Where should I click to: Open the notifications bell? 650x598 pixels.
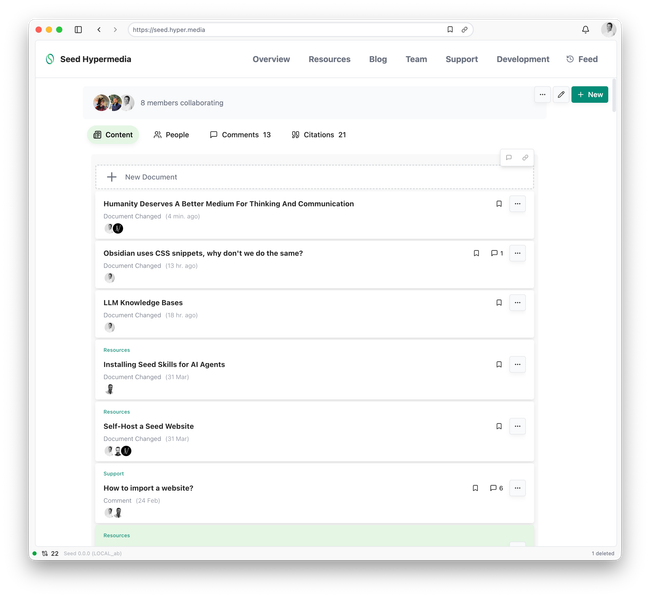click(585, 30)
